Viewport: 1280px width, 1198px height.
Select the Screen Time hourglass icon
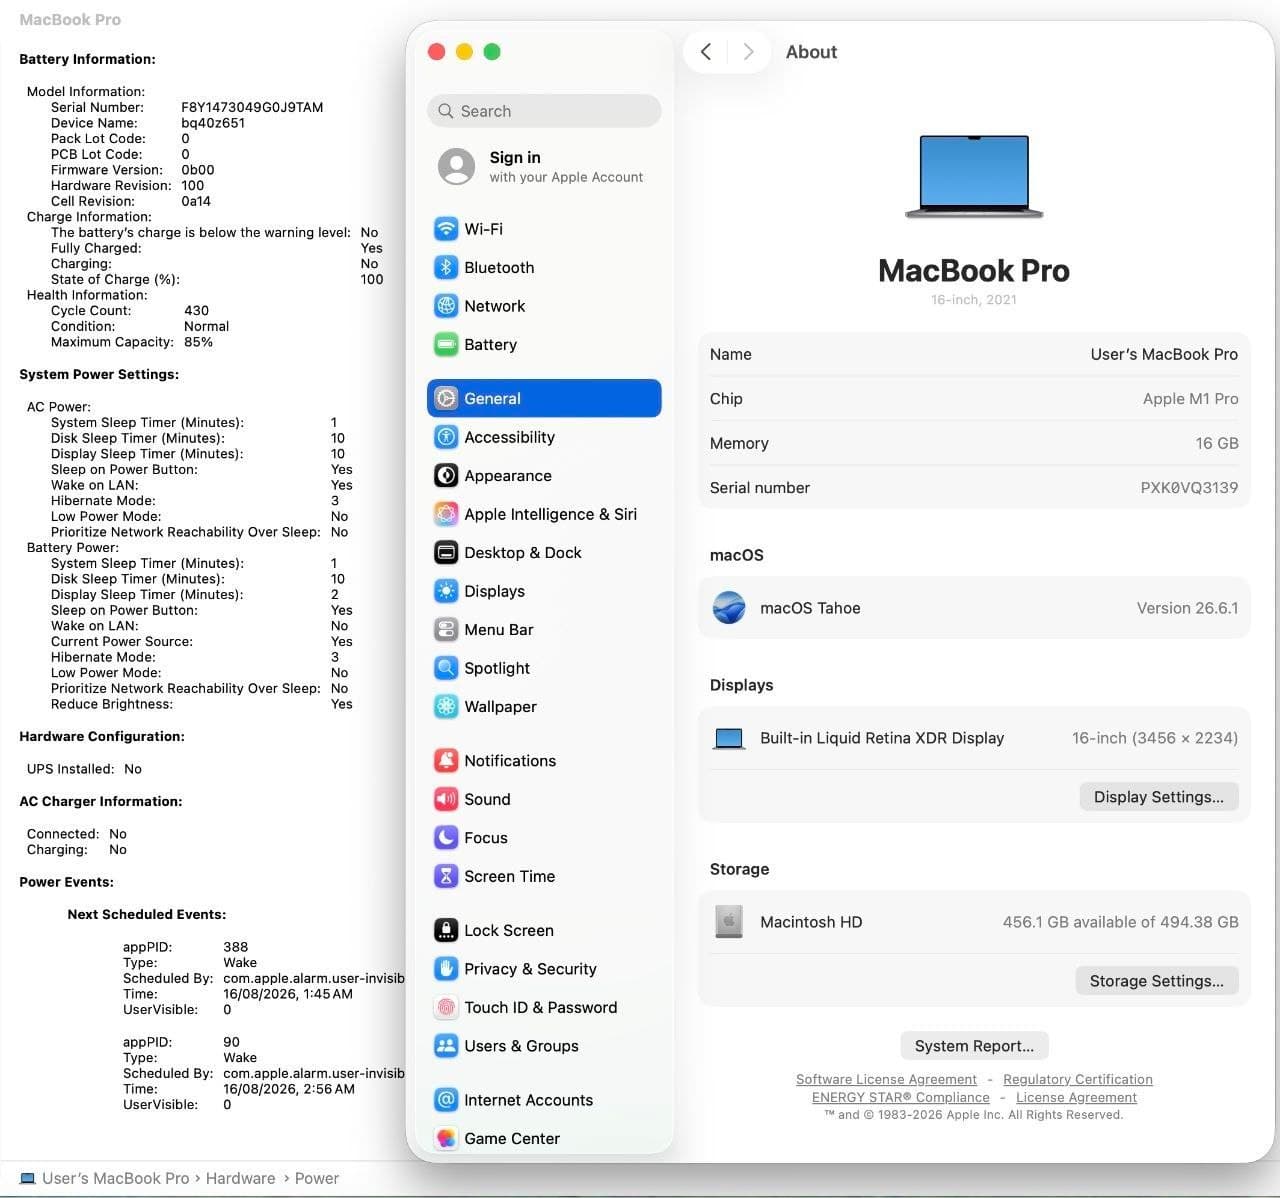point(446,876)
